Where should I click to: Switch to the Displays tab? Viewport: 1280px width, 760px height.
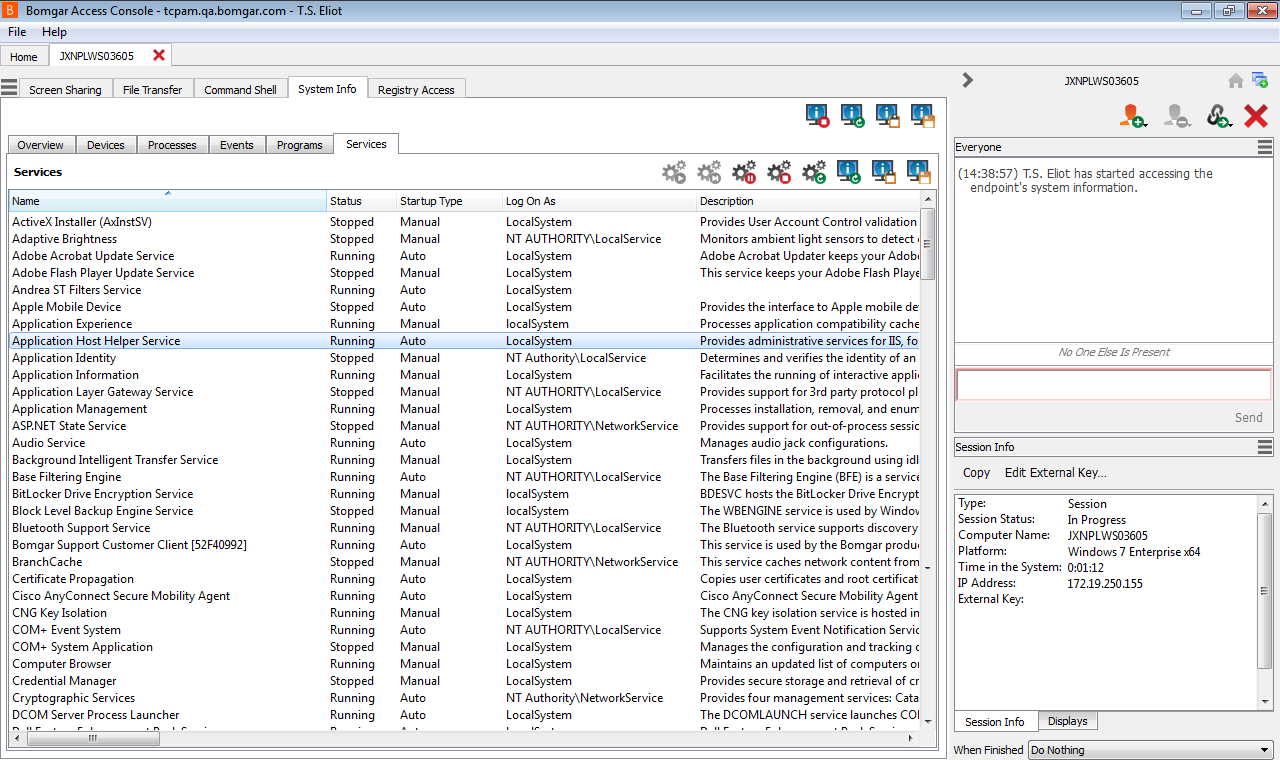click(x=1068, y=720)
